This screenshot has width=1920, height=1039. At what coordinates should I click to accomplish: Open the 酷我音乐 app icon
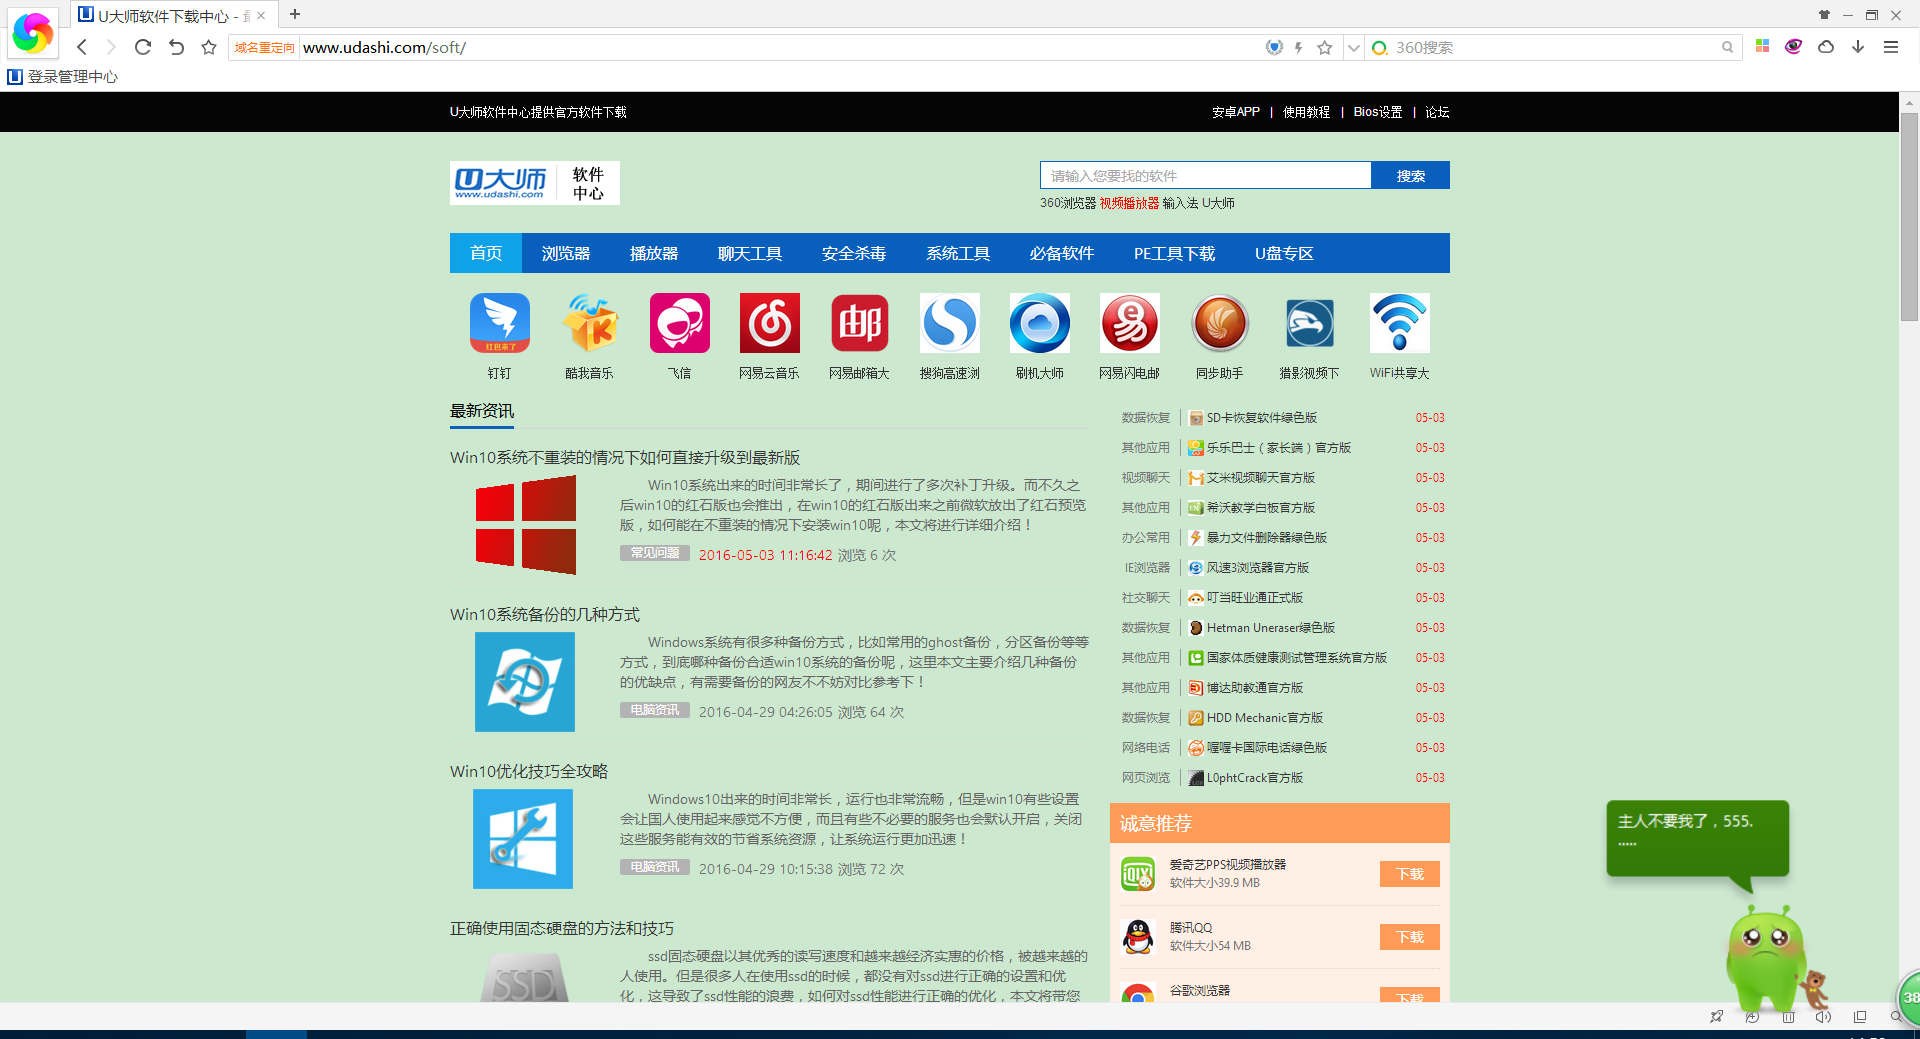click(x=590, y=323)
